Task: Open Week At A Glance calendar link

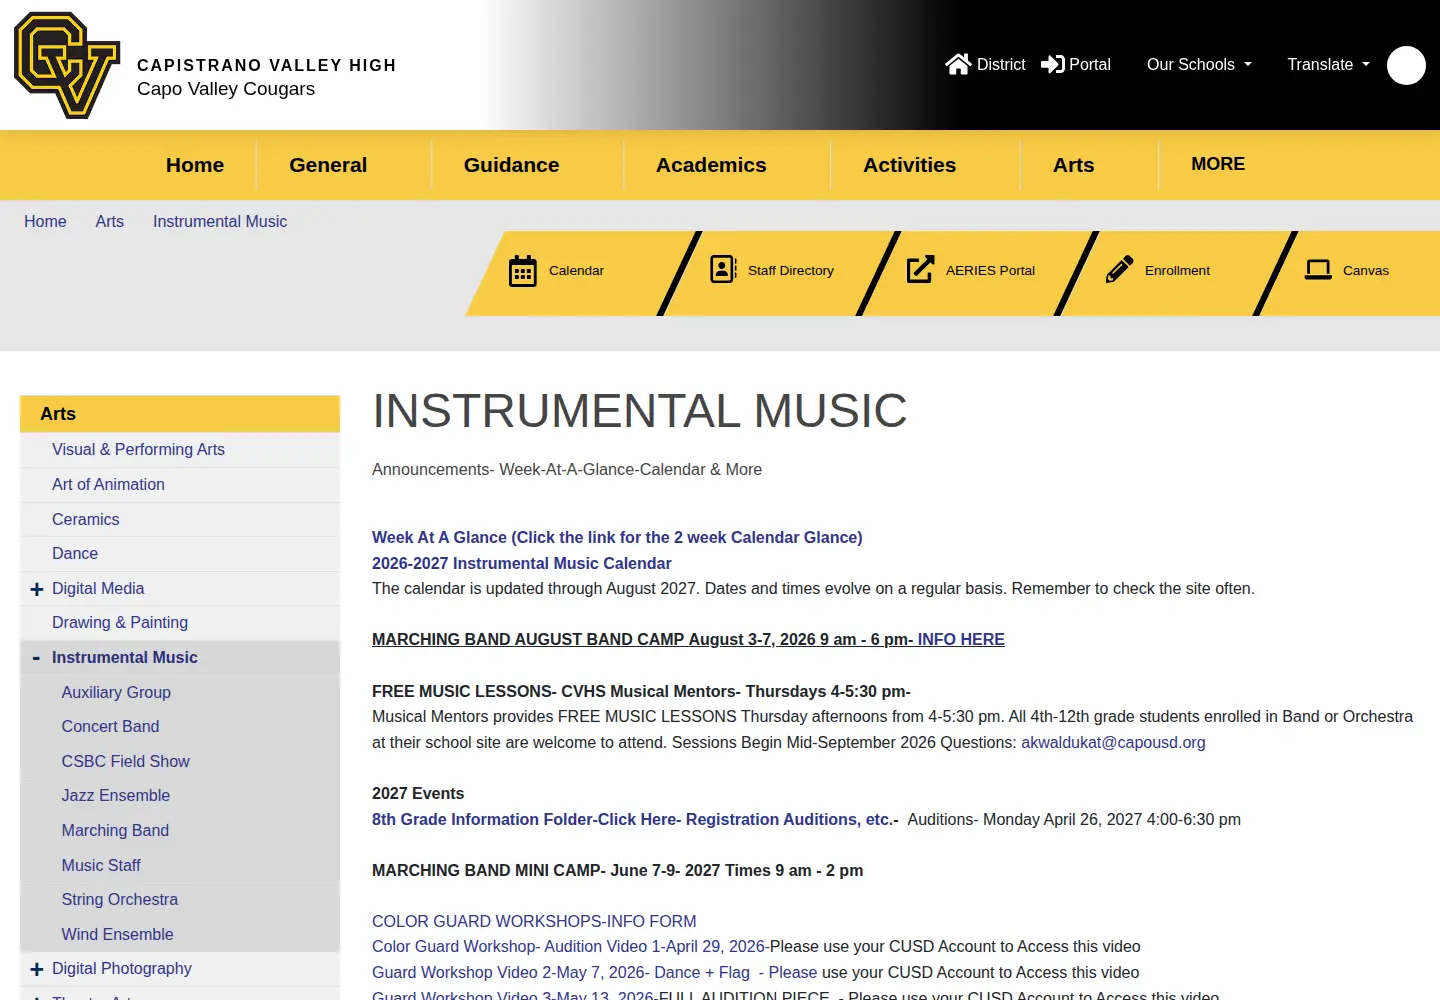Action: click(617, 537)
